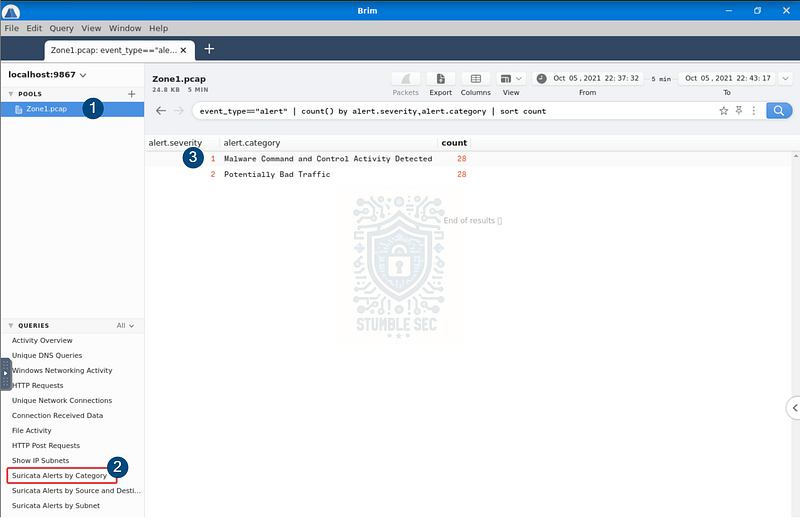Open the search bar three-dot menu
Viewport: 800px width, 530px height.
pyautogui.click(x=754, y=111)
